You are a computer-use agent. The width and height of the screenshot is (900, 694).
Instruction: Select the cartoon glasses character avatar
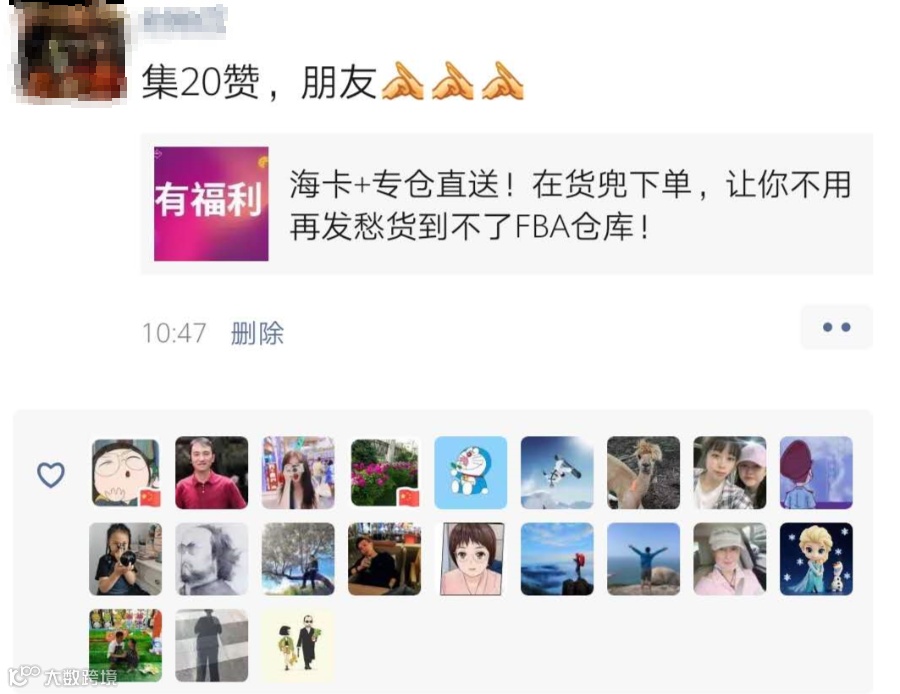(x=125, y=472)
